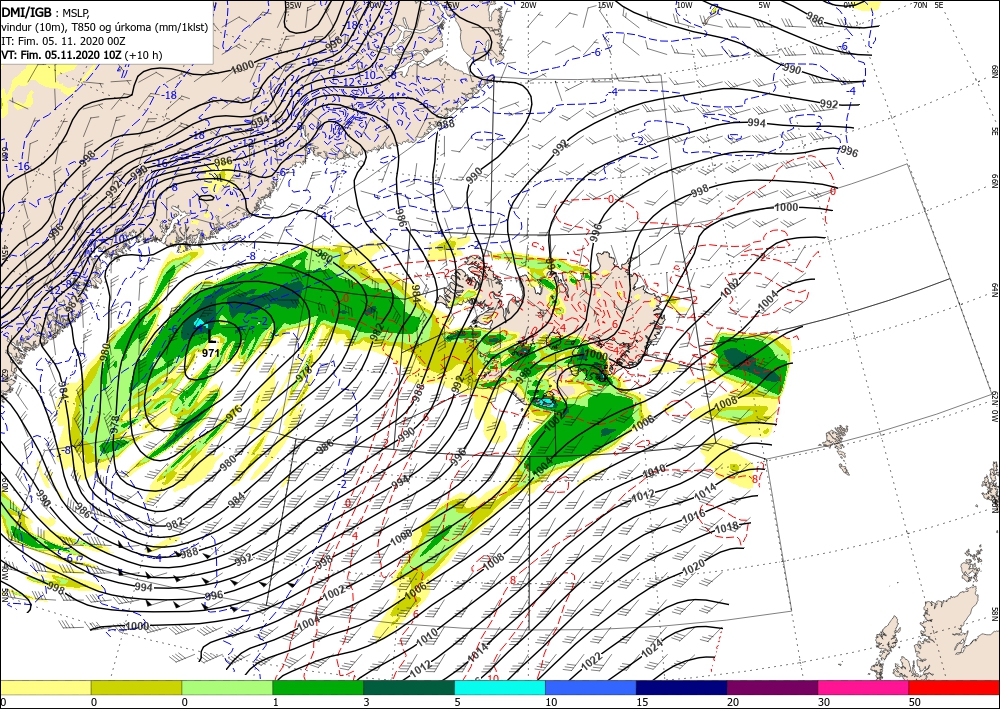Click the legend value 15
Screen dimensions: 1000x709
click(x=642, y=702)
